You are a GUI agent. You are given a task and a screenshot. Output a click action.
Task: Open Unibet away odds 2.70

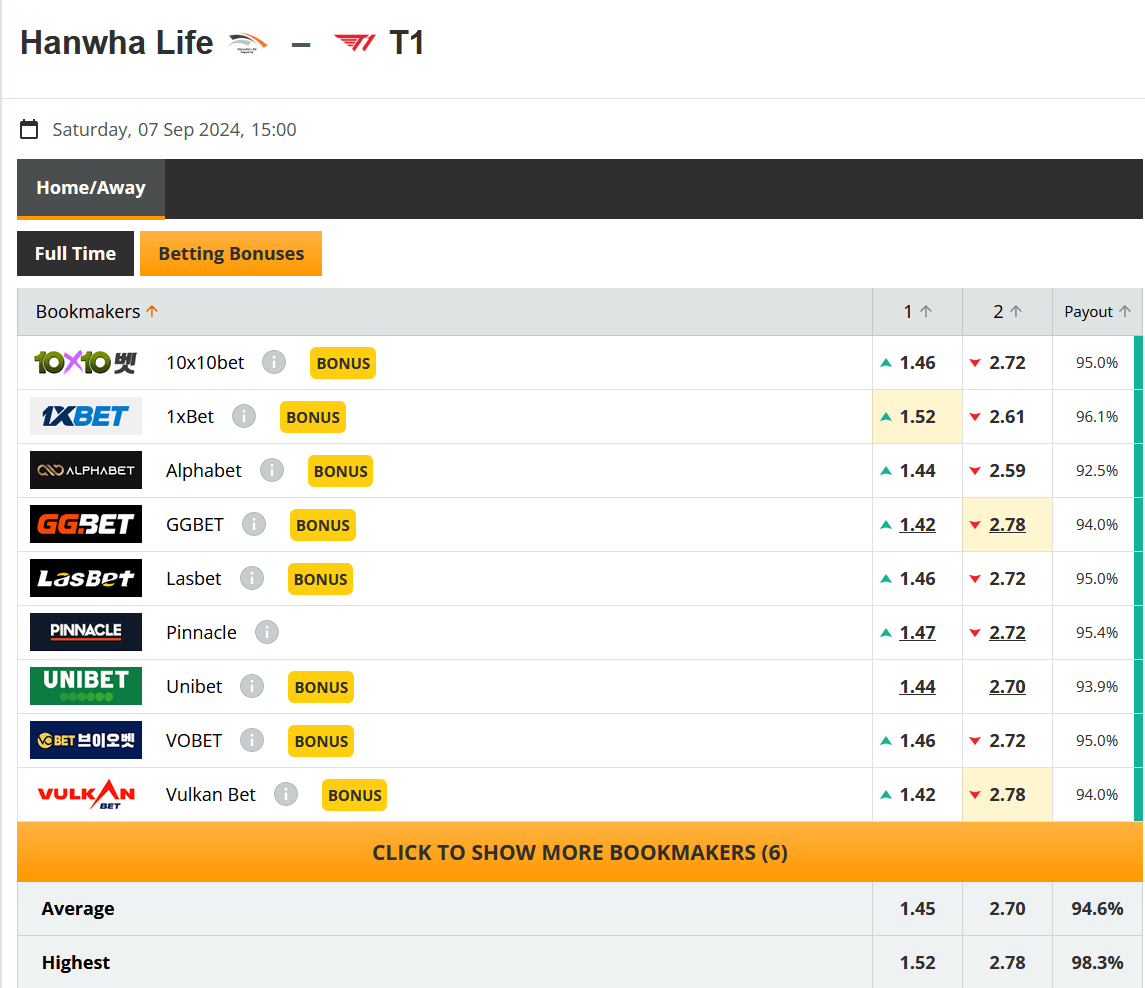tap(1007, 686)
